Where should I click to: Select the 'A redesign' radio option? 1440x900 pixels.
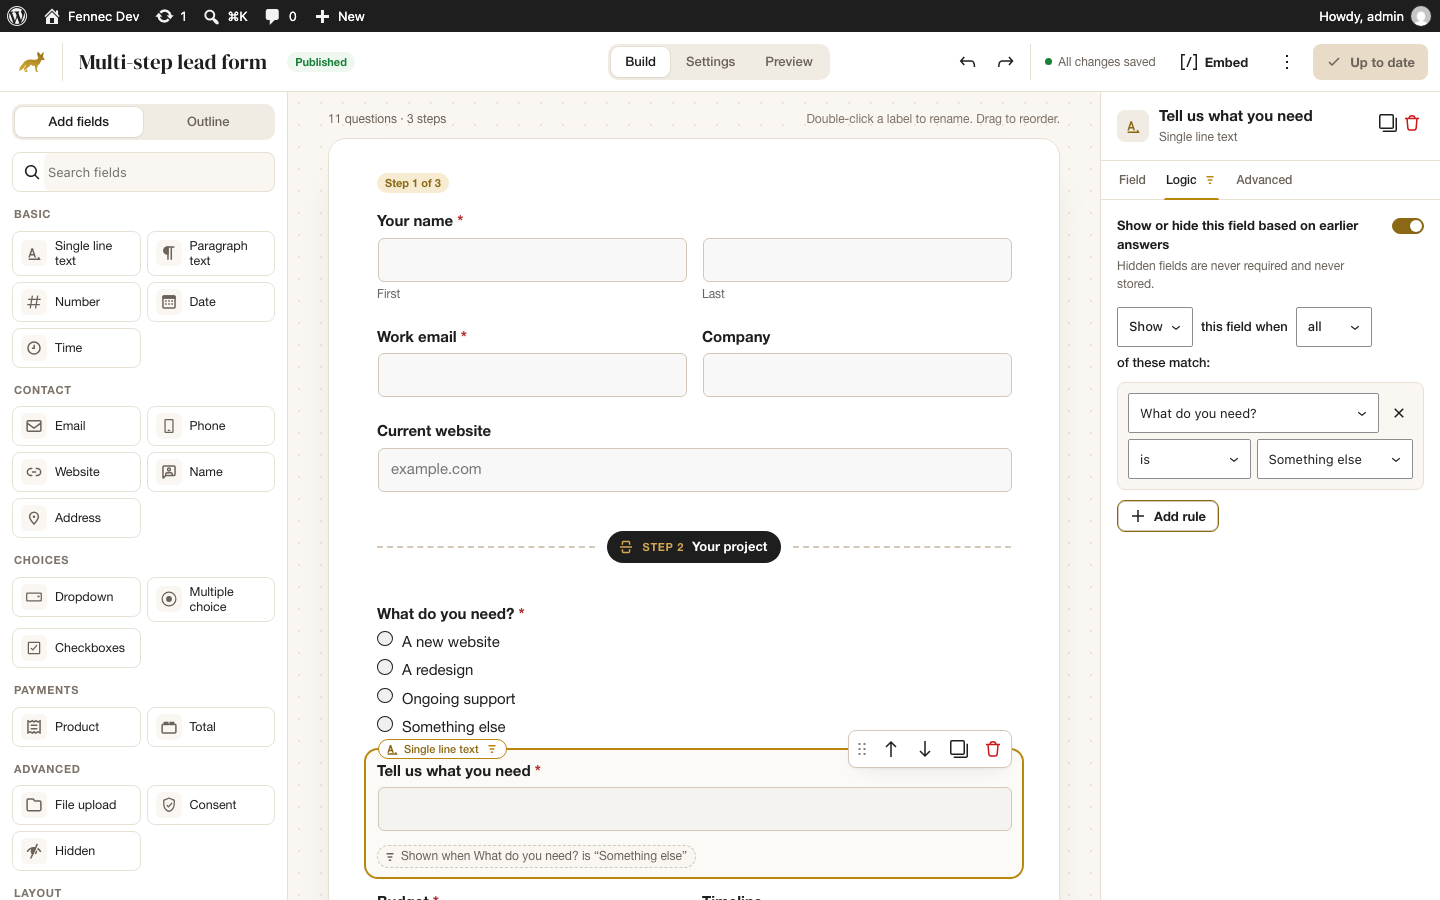[x=385, y=667]
